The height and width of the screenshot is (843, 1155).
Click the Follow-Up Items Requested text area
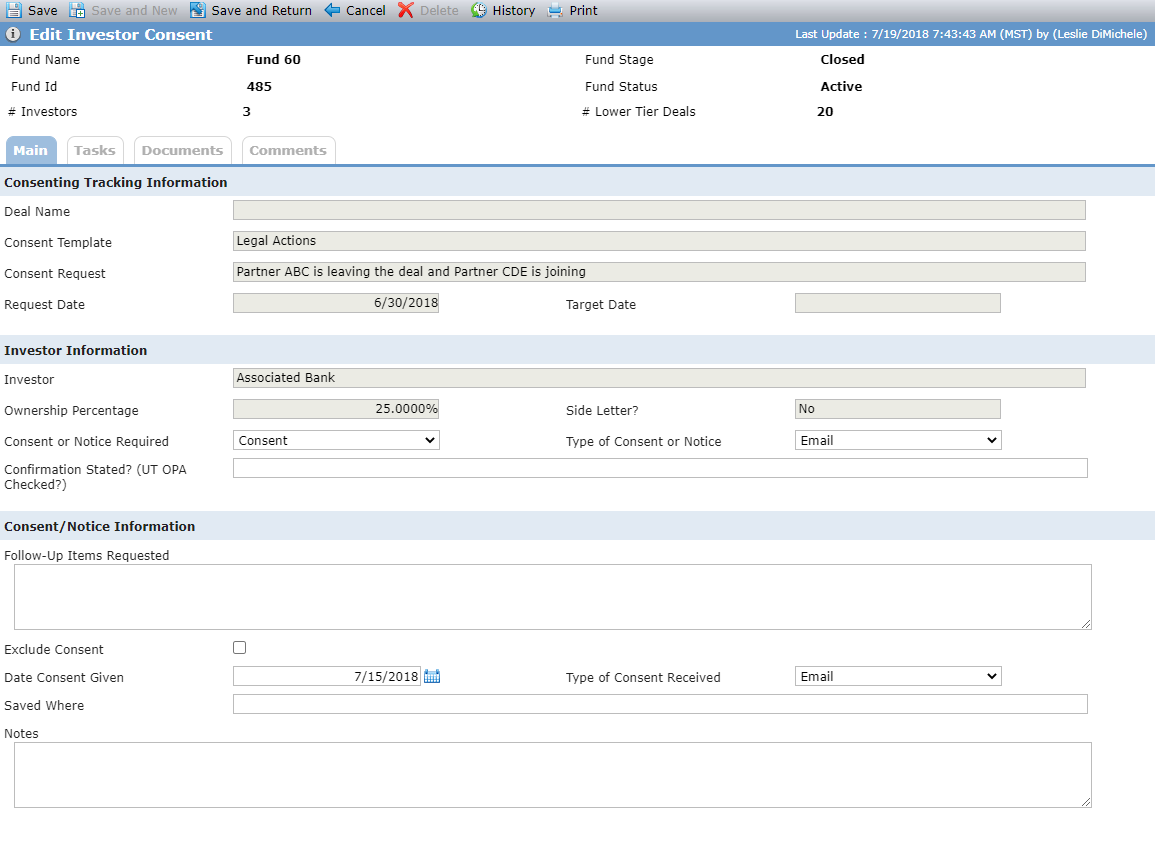(x=552, y=597)
